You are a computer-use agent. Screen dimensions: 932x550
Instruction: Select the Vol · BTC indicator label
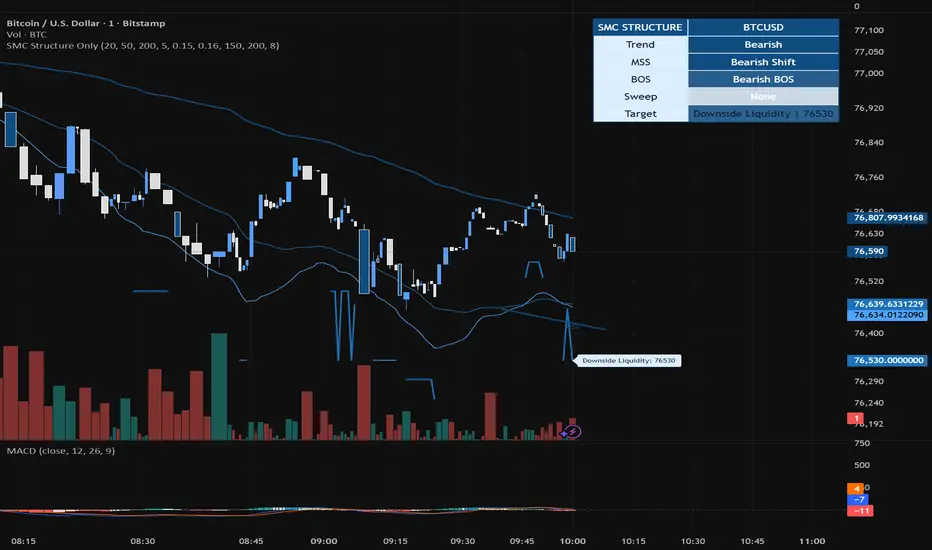(27, 34)
